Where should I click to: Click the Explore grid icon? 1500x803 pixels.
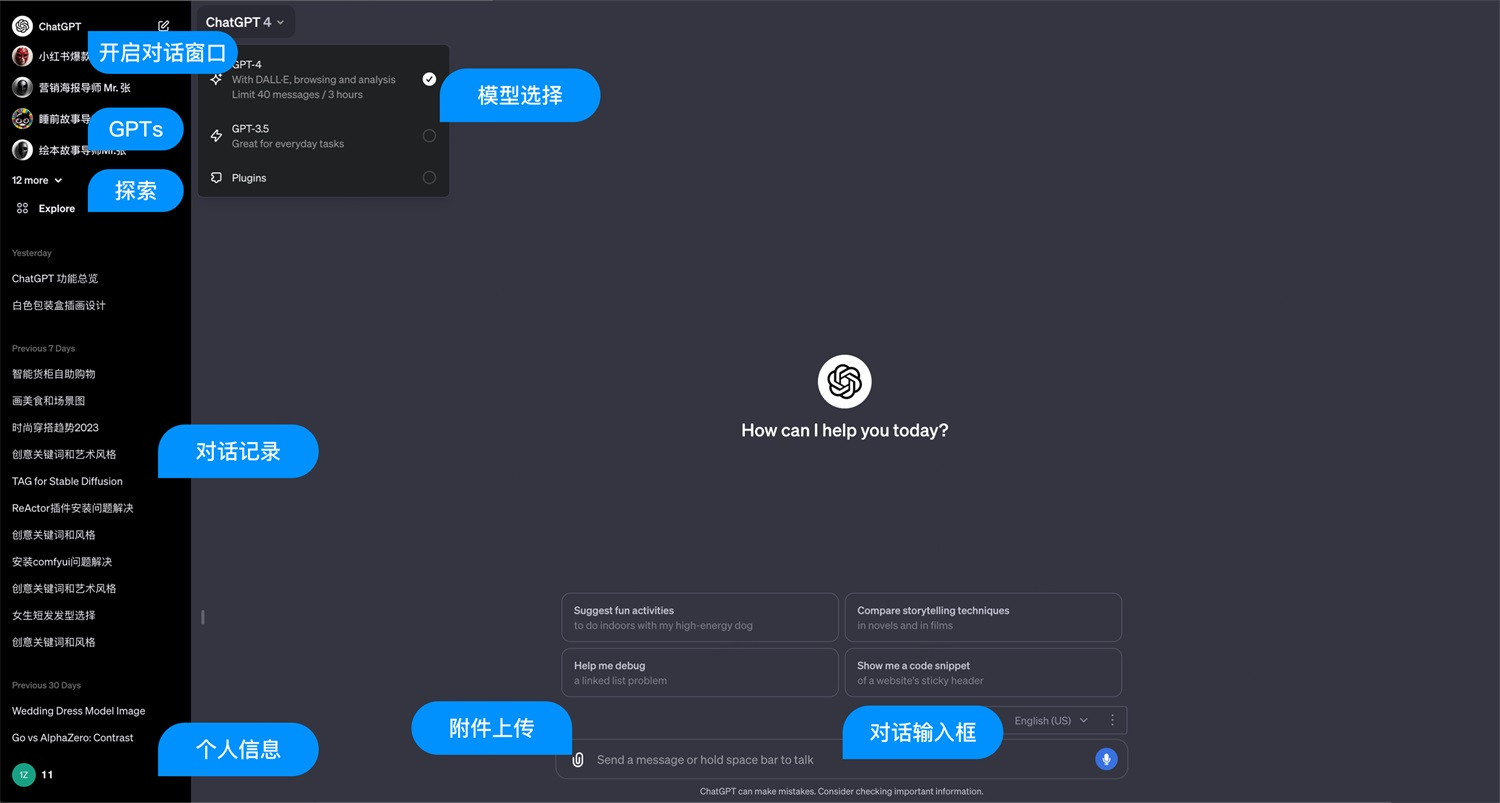point(22,208)
